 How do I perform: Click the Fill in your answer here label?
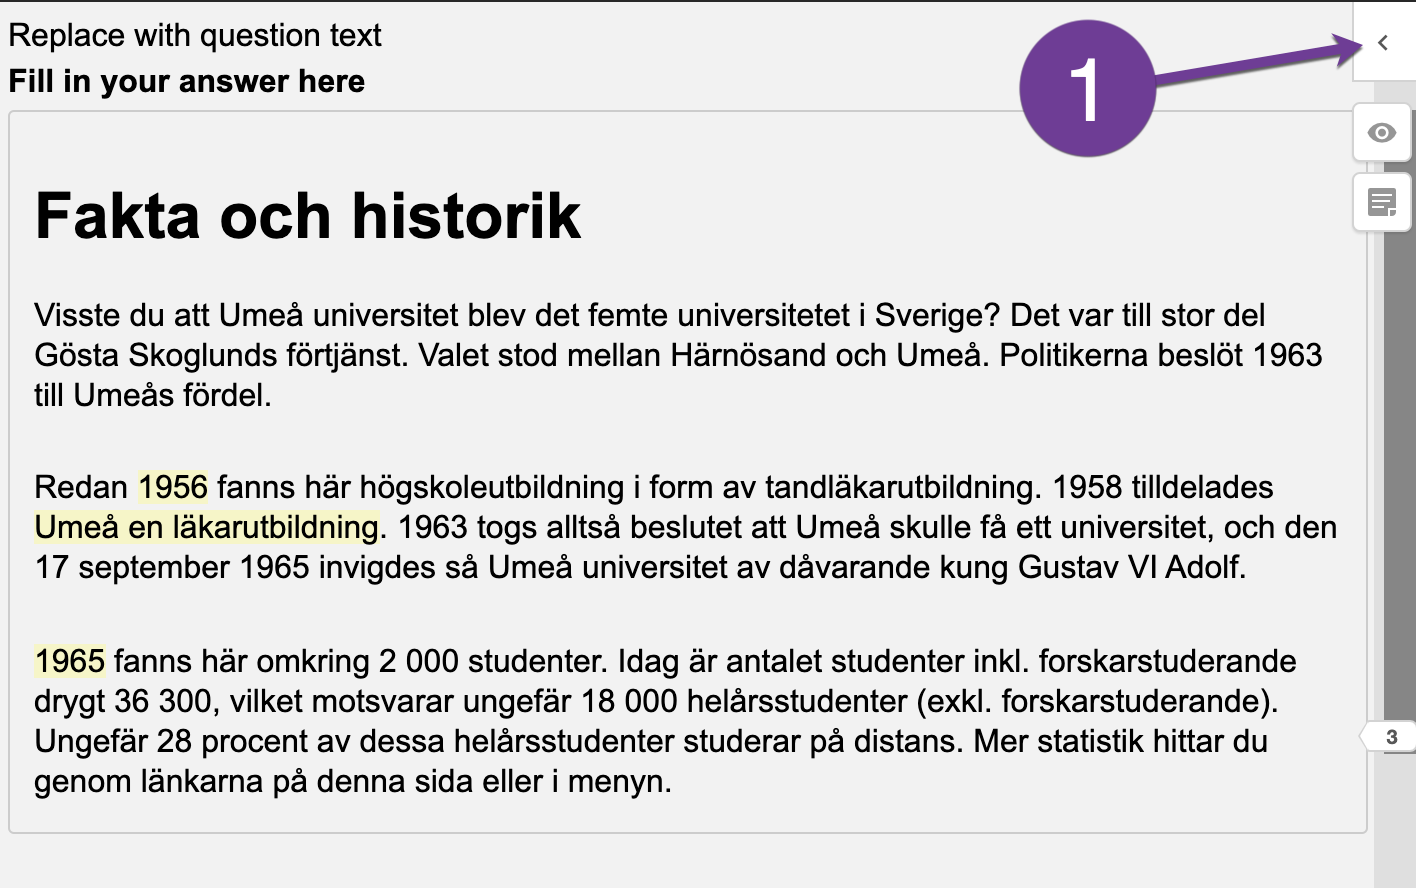187,81
